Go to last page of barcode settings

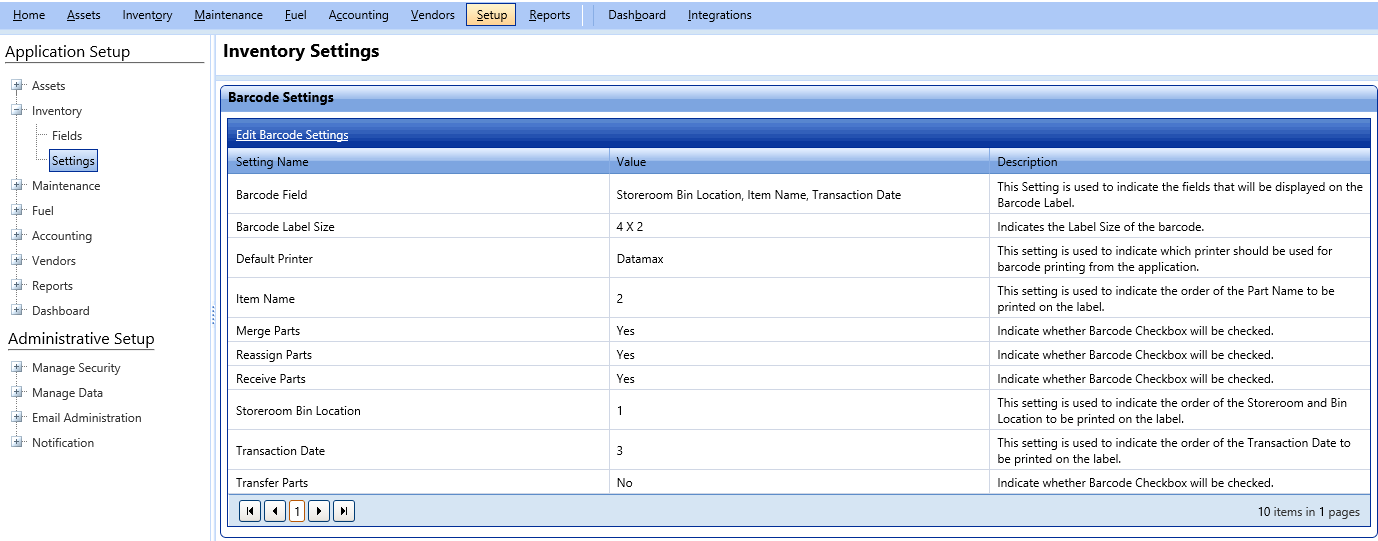tap(344, 511)
